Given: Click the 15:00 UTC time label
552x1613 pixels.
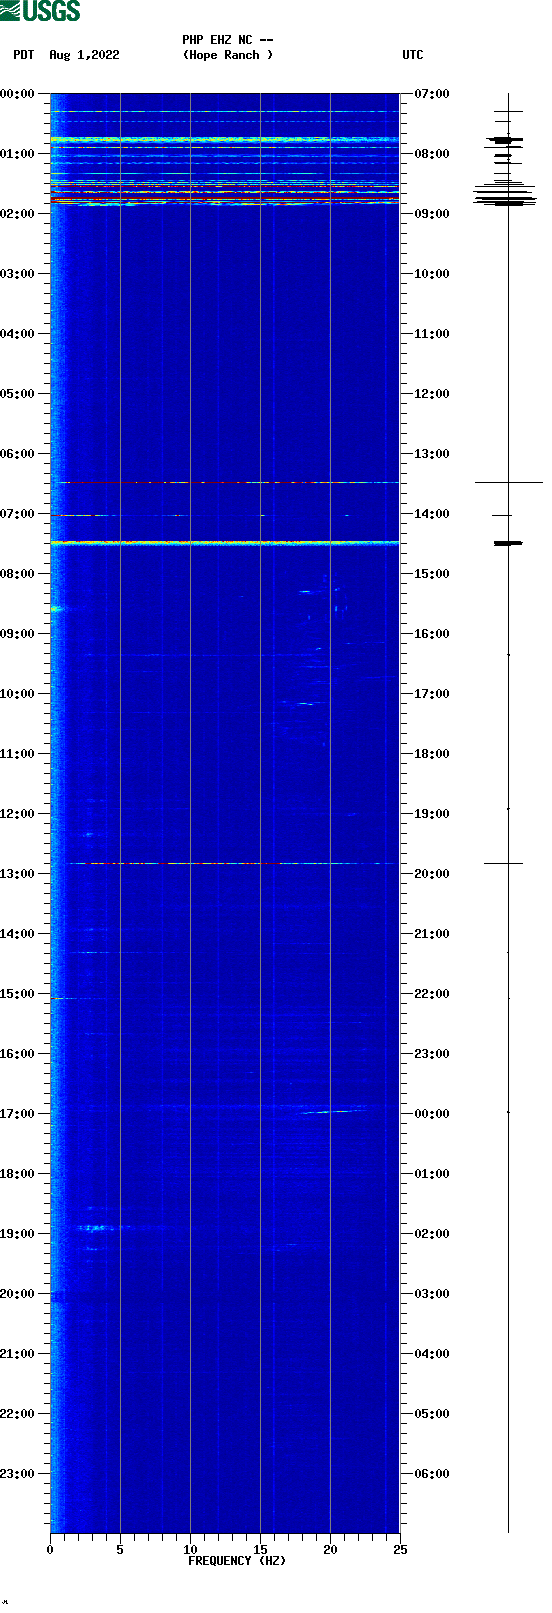Looking at the screenshot, I should 432,574.
